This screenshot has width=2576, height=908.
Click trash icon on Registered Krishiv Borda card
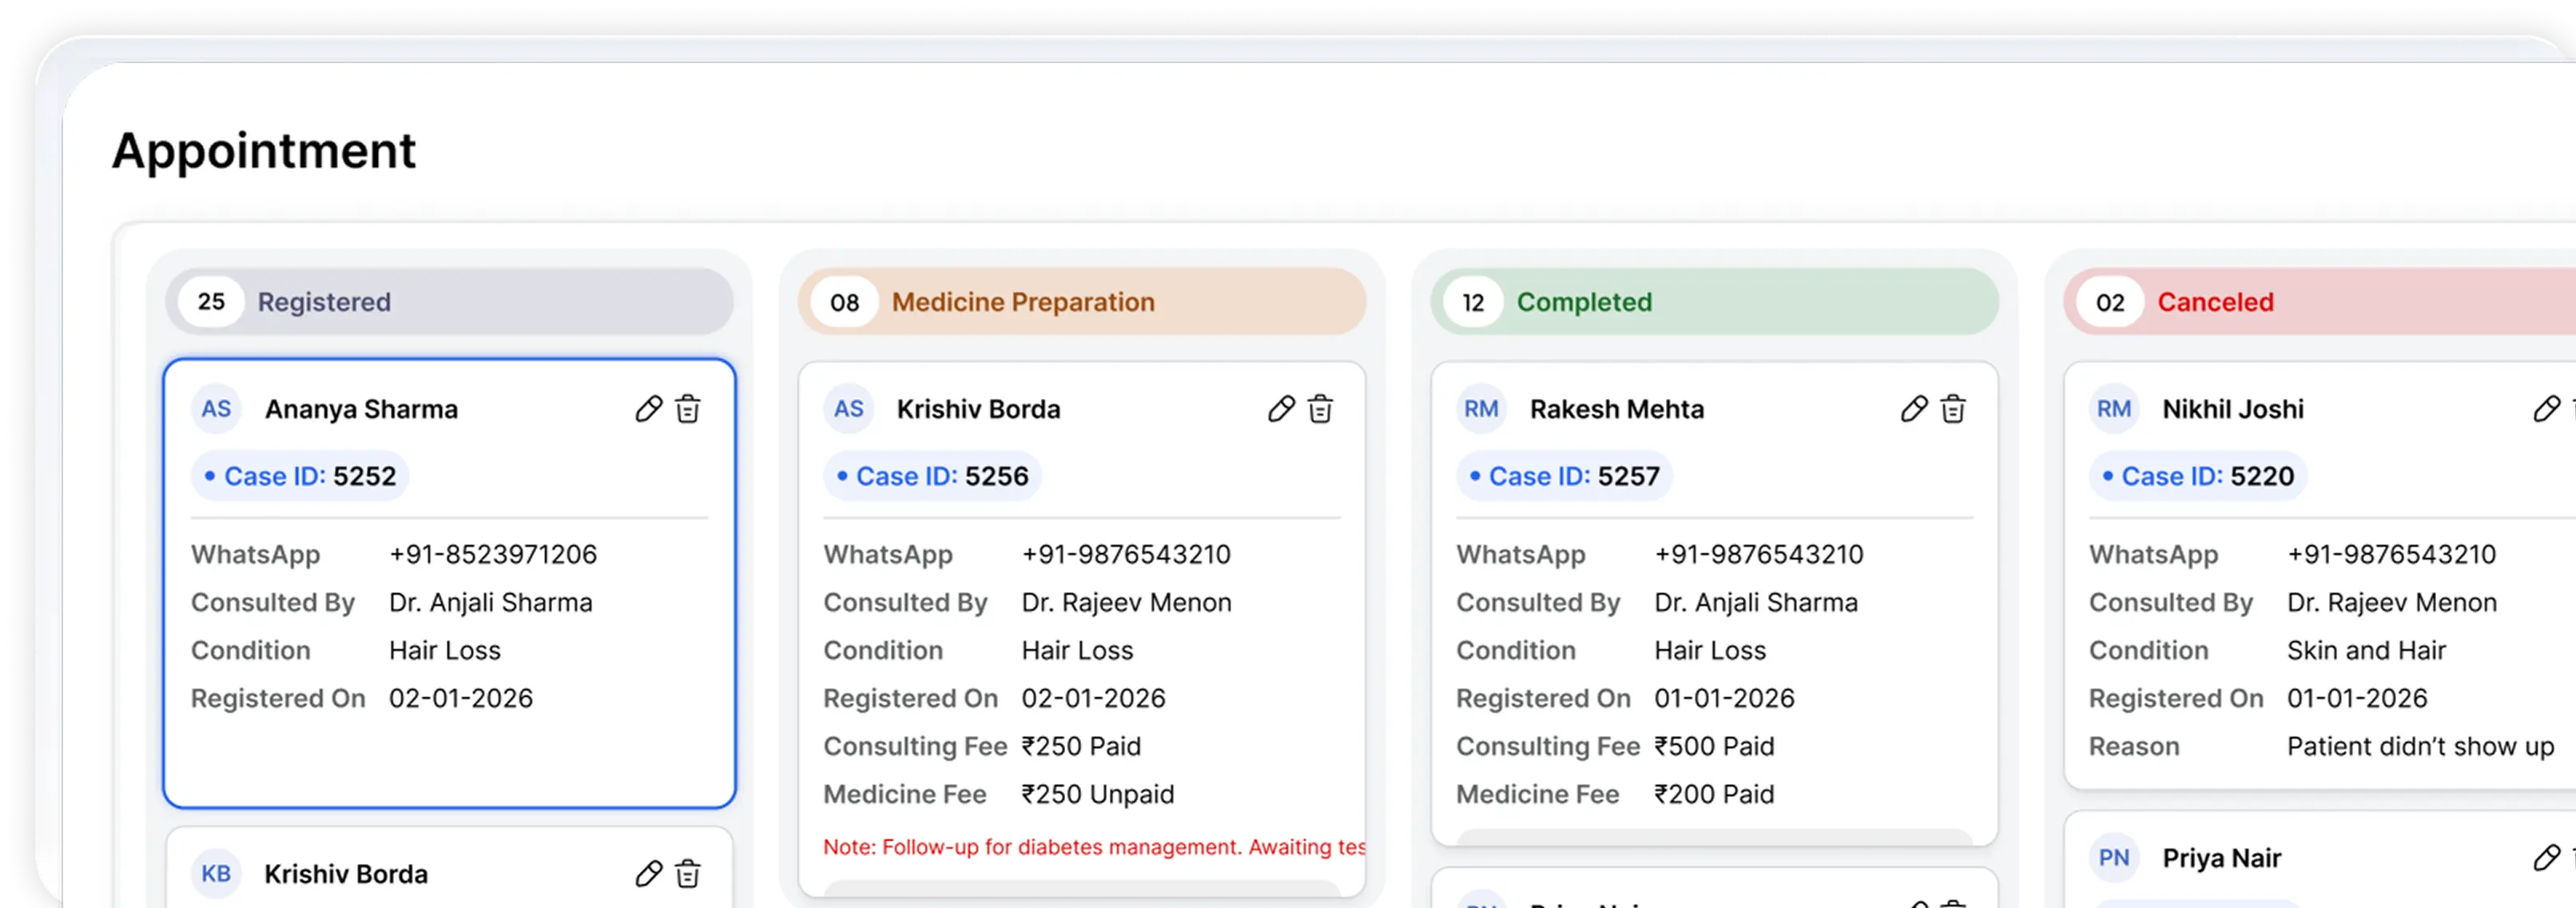(x=688, y=874)
